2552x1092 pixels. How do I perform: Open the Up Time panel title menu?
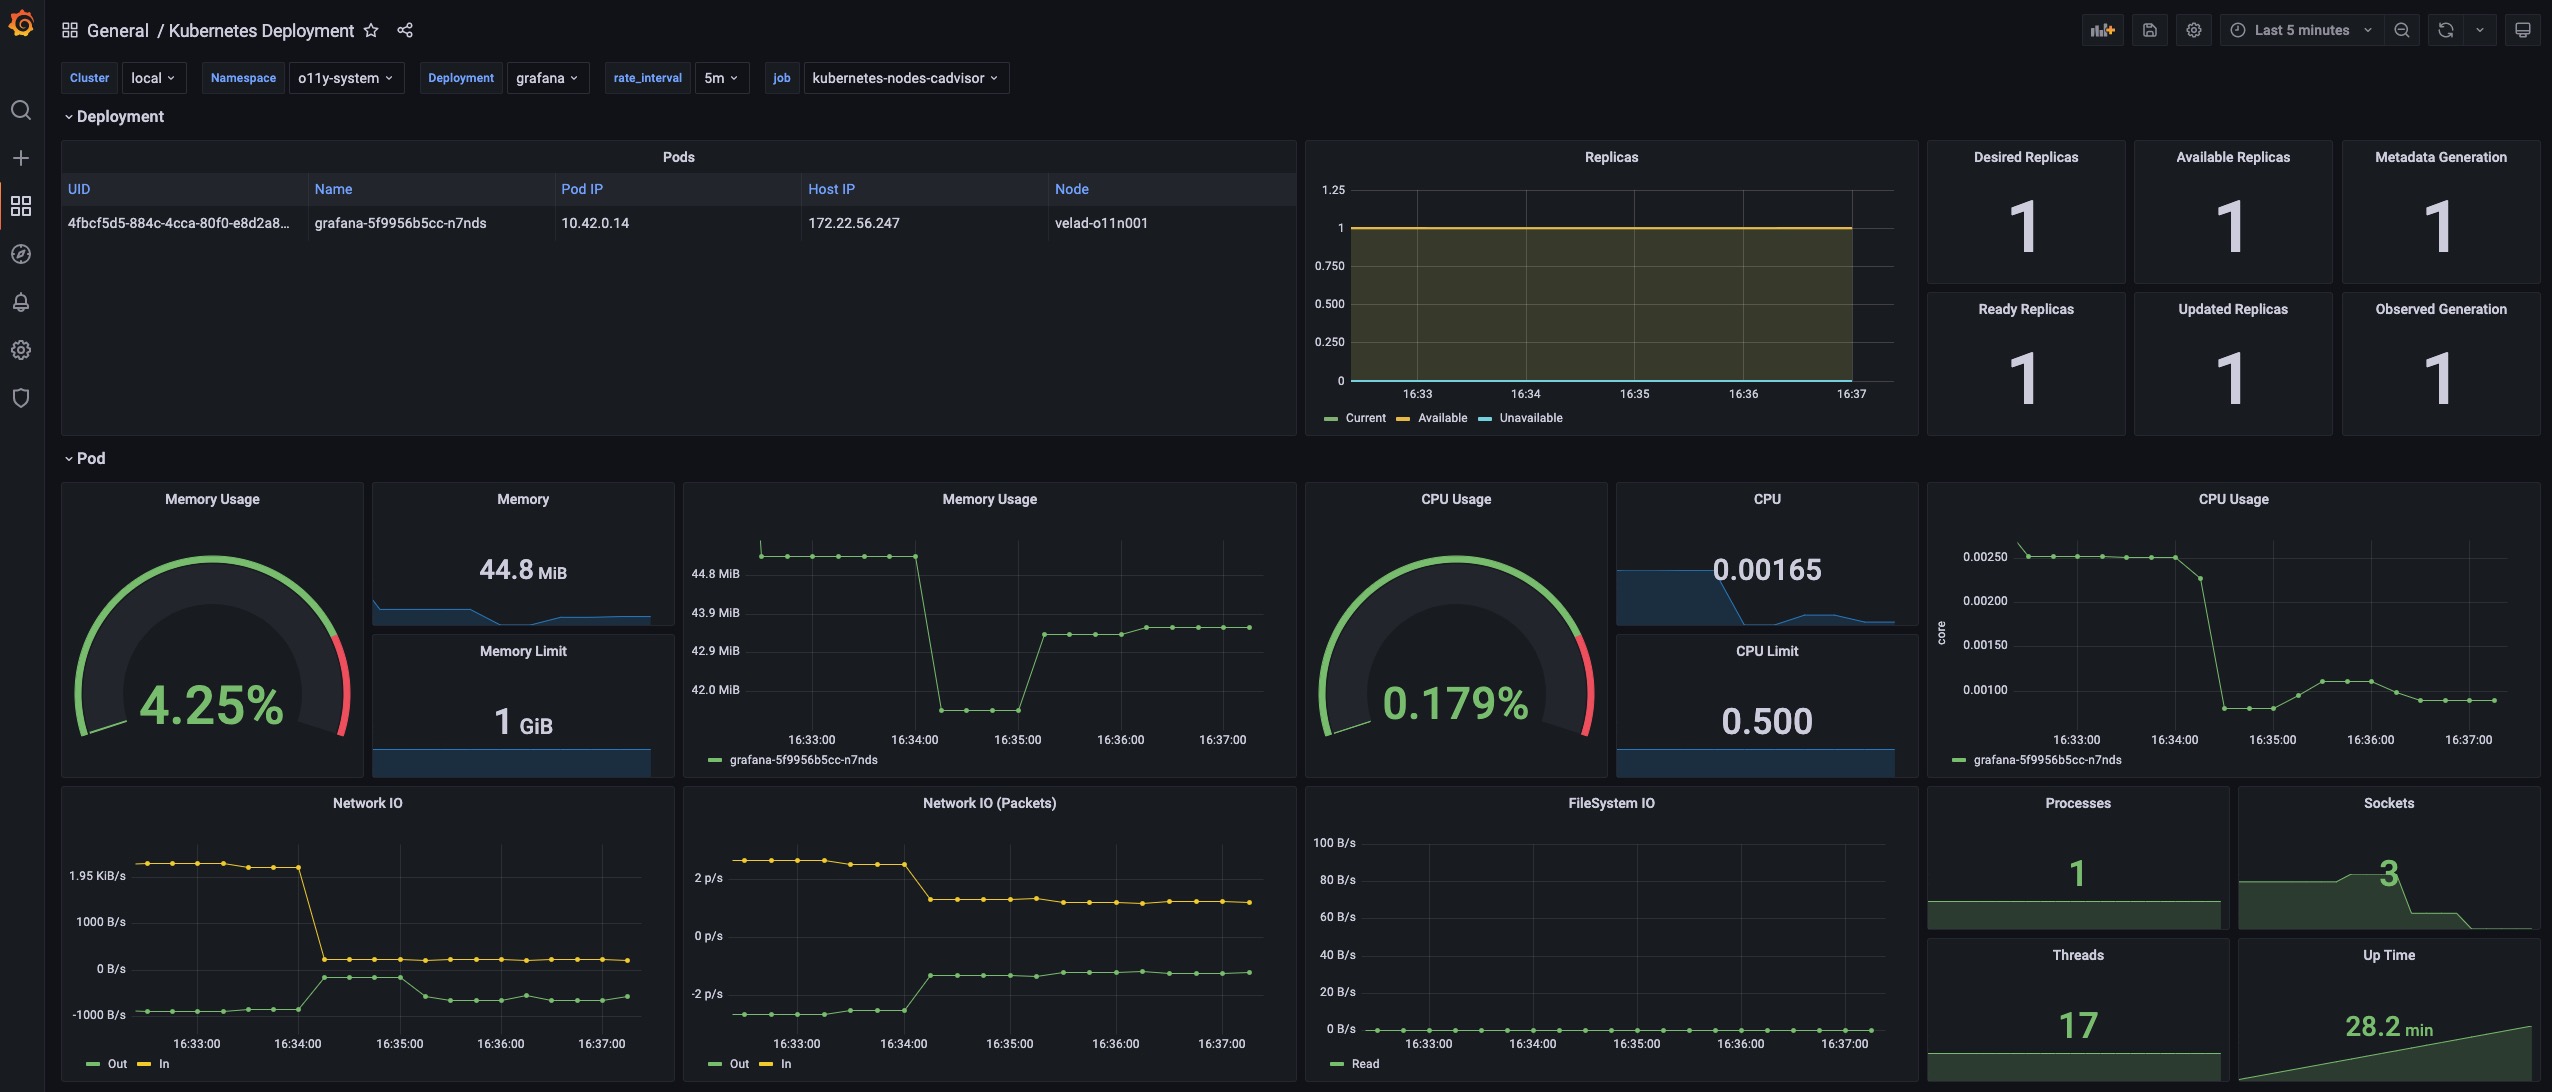coord(2389,955)
